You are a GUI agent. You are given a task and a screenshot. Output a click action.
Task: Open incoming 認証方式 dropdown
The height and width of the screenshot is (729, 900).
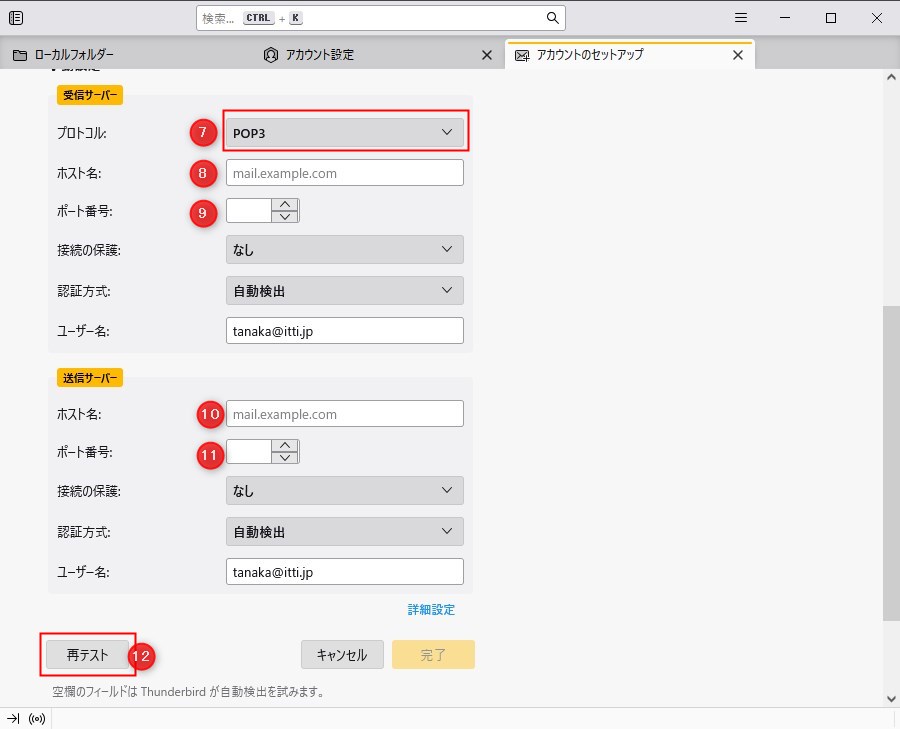coord(345,290)
